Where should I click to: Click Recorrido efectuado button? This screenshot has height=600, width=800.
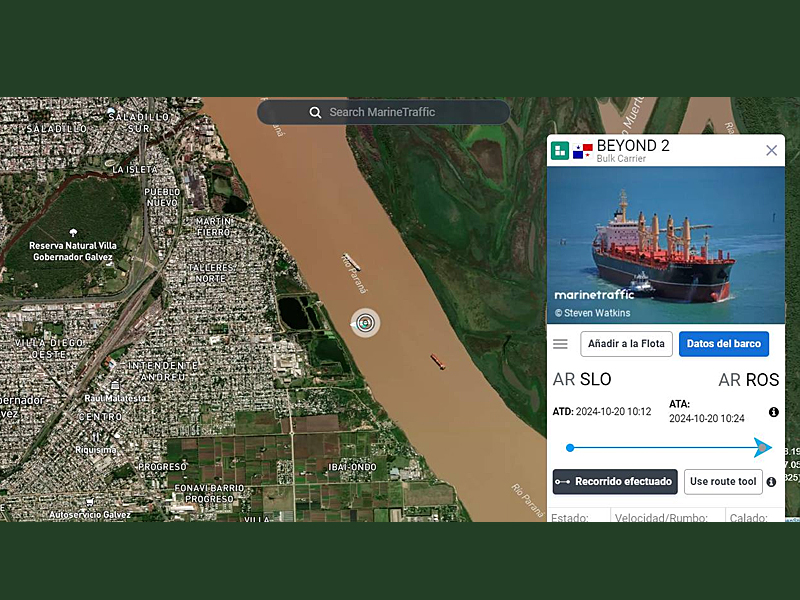(x=615, y=482)
